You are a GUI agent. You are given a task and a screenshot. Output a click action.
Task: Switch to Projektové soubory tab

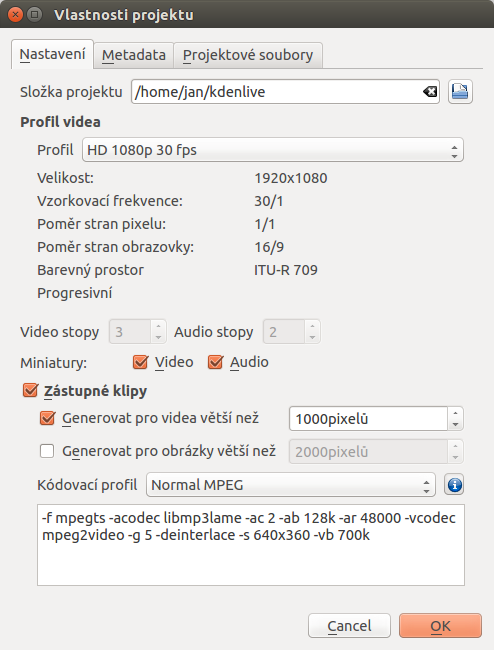248,55
